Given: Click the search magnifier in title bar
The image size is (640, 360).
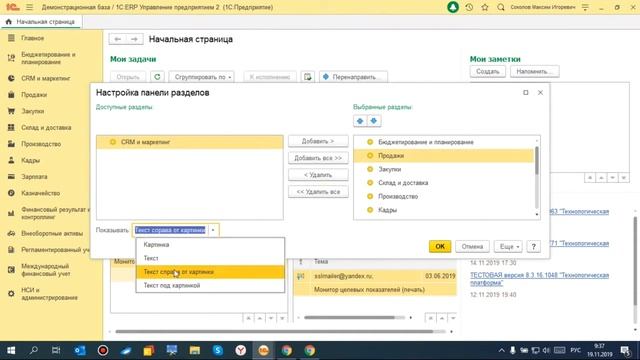Looking at the screenshot, I should 501,7.
